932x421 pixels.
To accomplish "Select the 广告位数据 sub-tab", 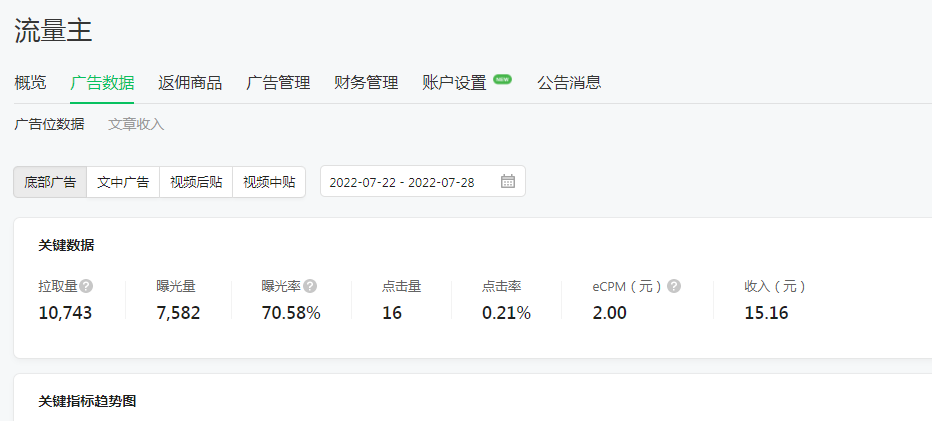I will tap(49, 124).
